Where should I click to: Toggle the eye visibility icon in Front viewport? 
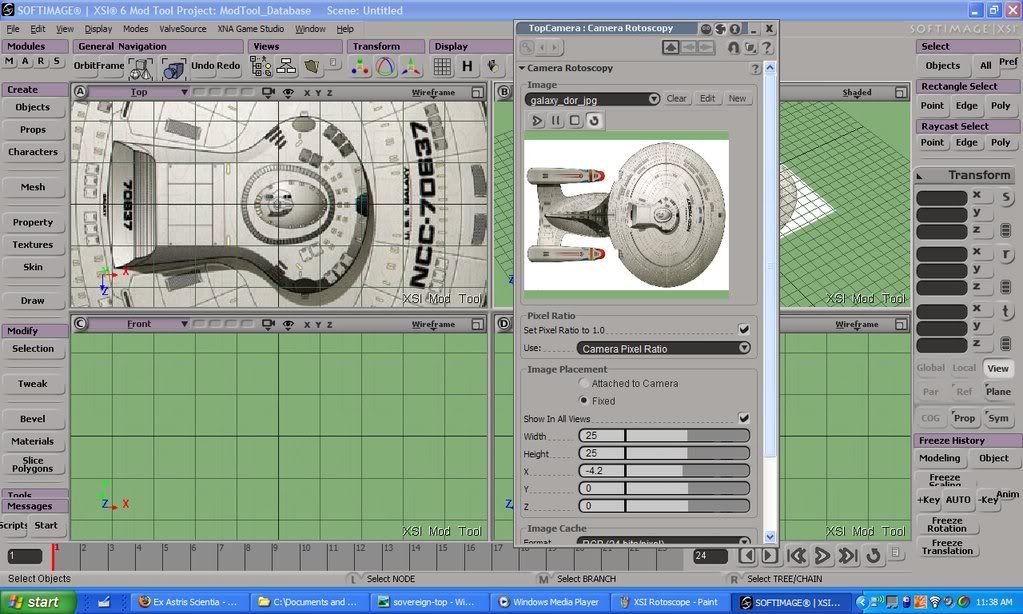click(288, 324)
